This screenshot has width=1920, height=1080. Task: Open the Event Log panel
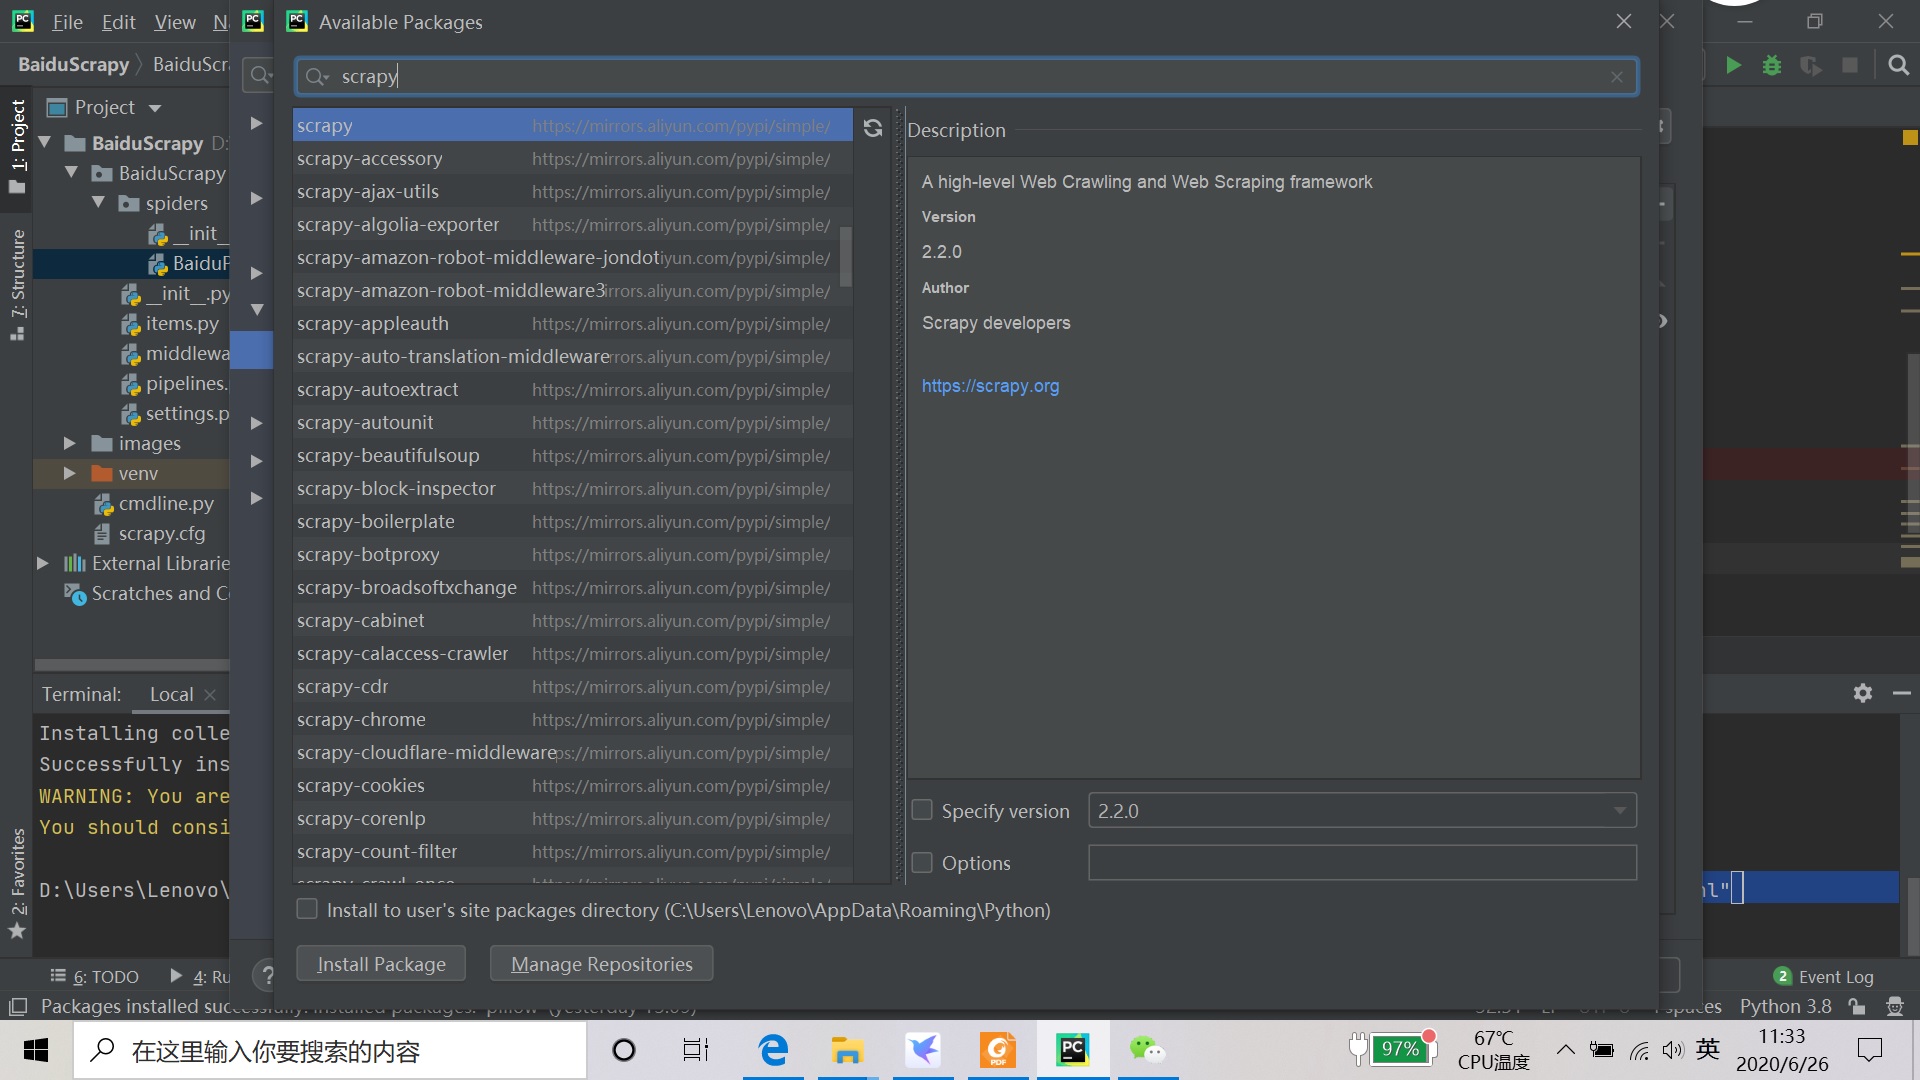click(1824, 977)
